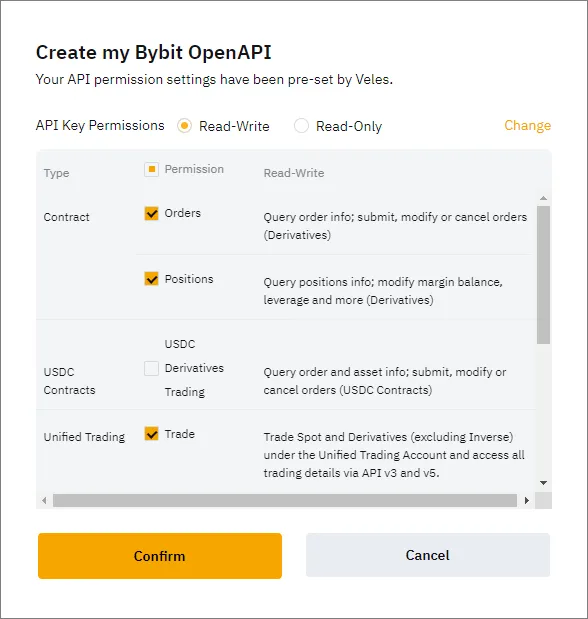Click the horizontal scrollbar right arrow
Screen dimensions: 588x619
[526, 500]
